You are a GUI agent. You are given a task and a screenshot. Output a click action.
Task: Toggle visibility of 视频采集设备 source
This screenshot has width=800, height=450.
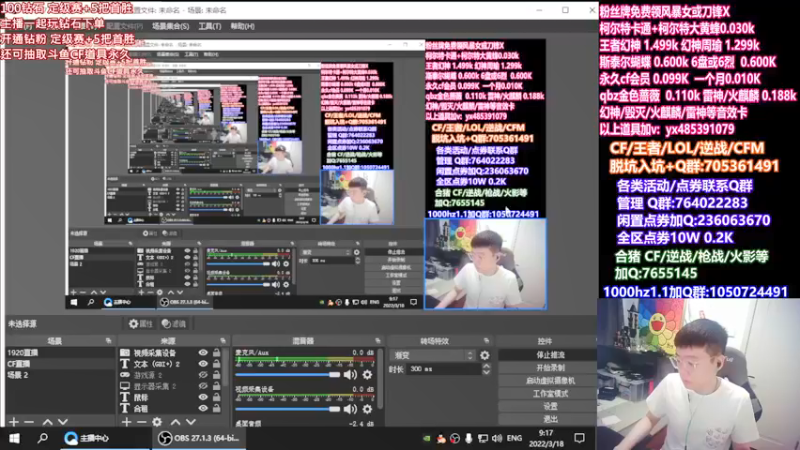click(x=203, y=353)
